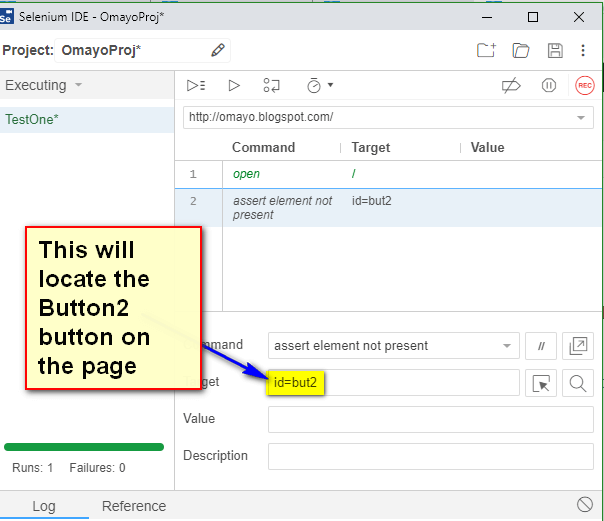The height and width of the screenshot is (521, 604).
Task: Select target in page with pointer icon
Action: click(x=541, y=383)
